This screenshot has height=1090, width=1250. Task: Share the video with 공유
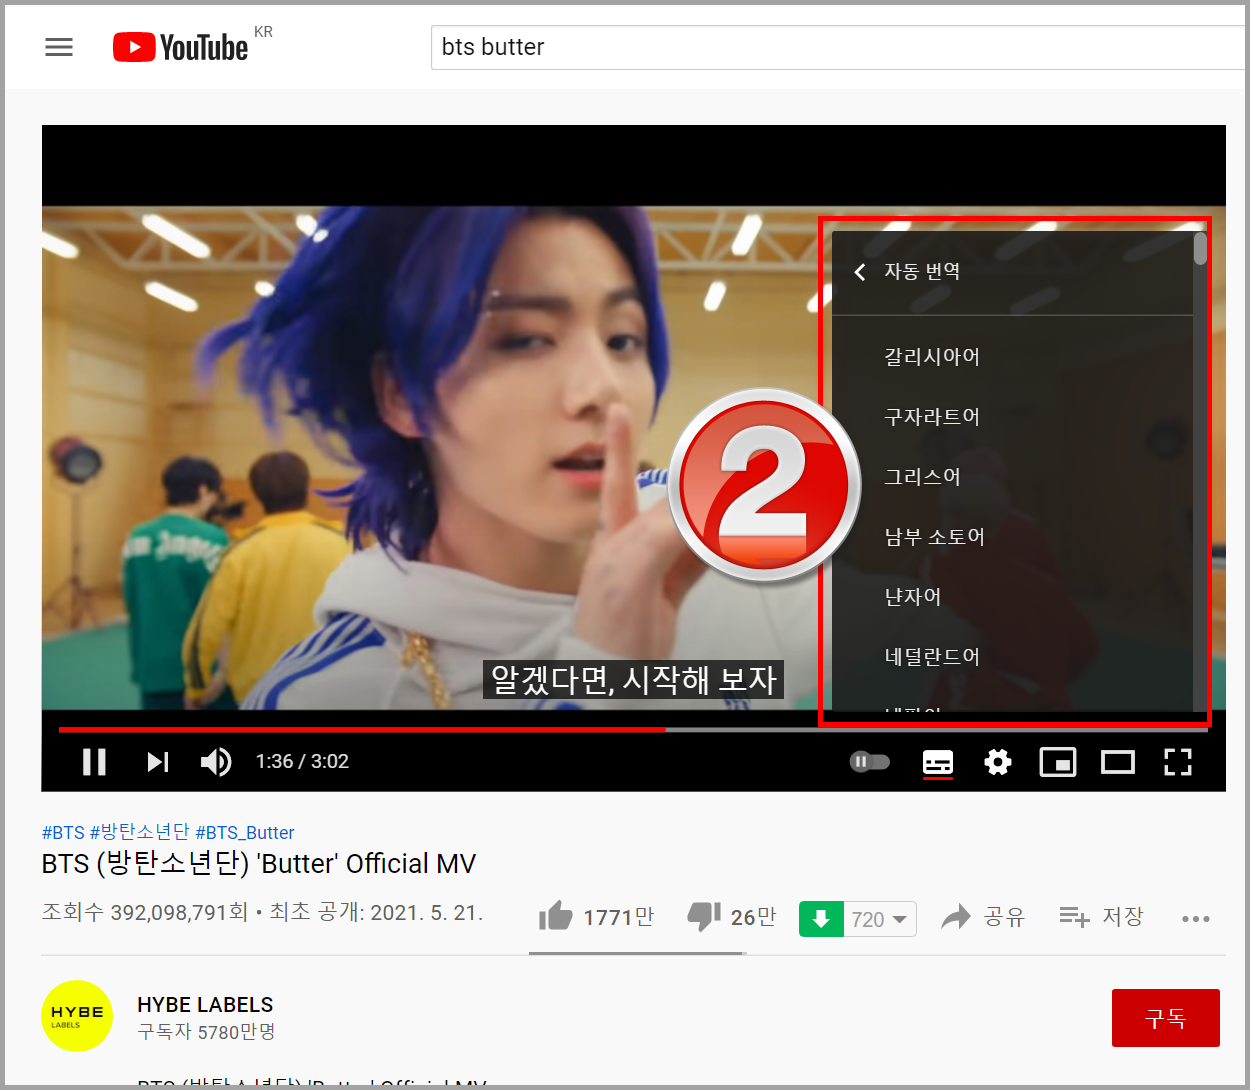pos(984,916)
